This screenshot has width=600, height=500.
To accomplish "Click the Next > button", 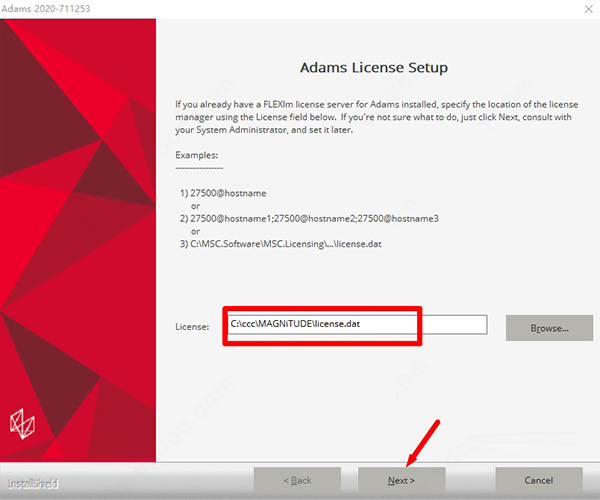I will [401, 481].
